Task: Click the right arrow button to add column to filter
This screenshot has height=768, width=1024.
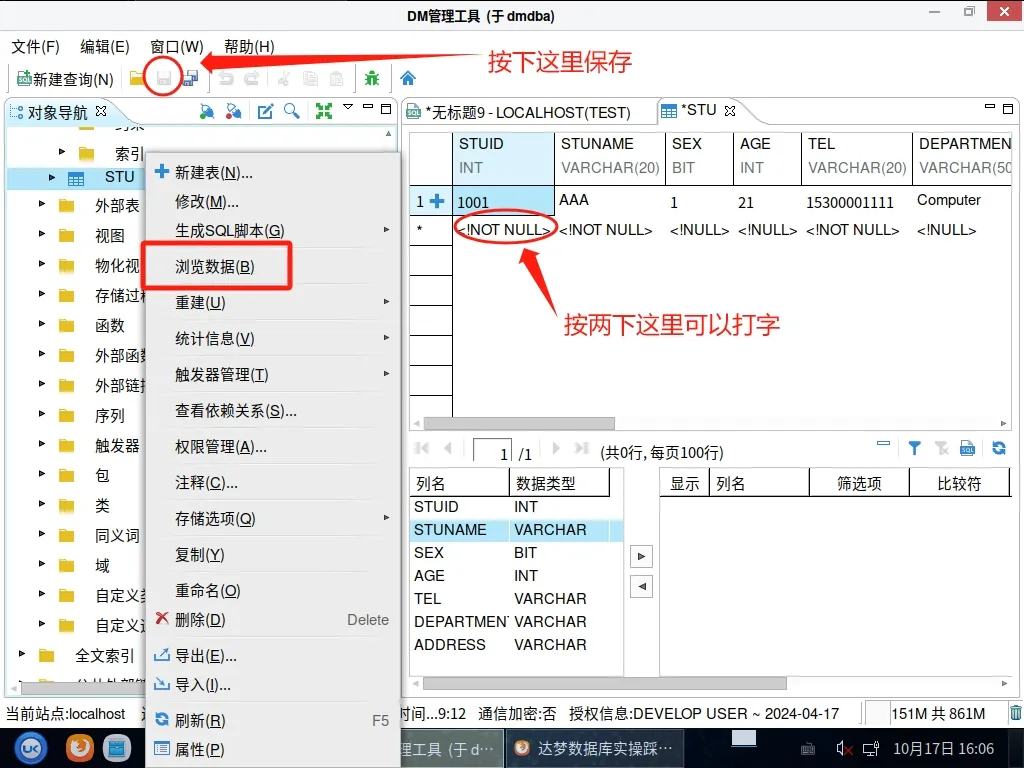Action: (642, 556)
